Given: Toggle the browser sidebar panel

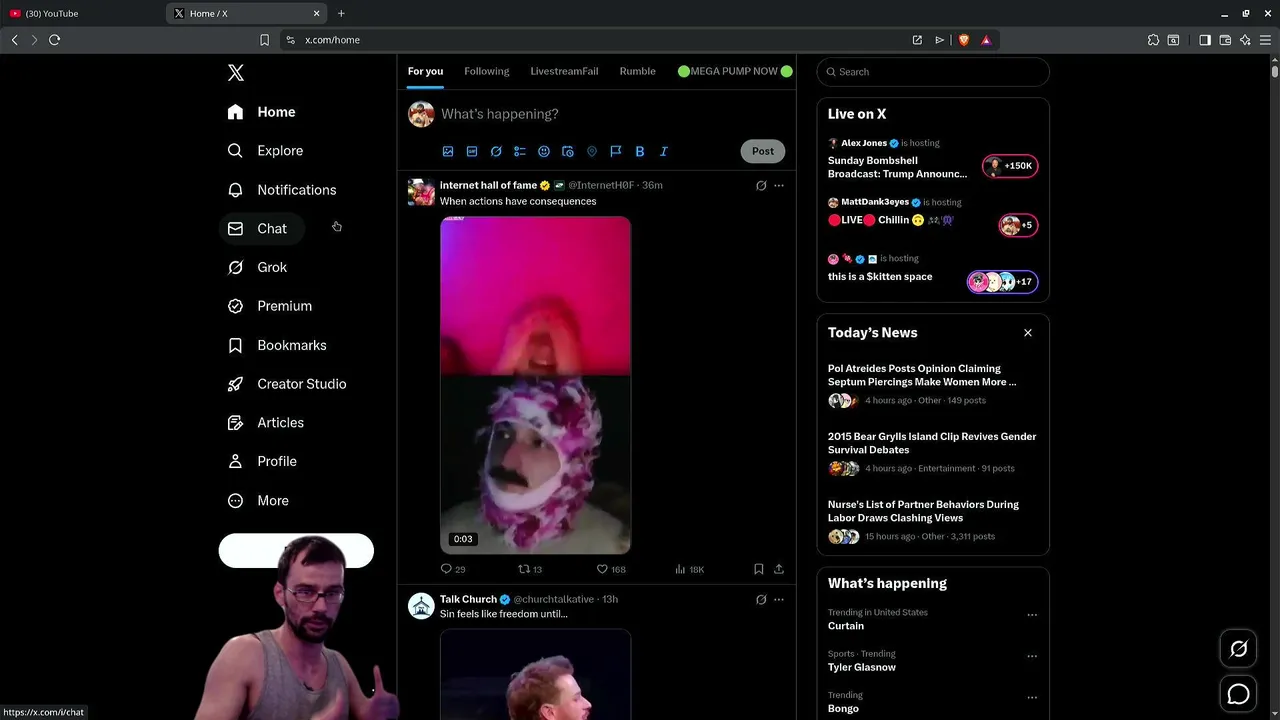Looking at the screenshot, I should click(x=1205, y=40).
